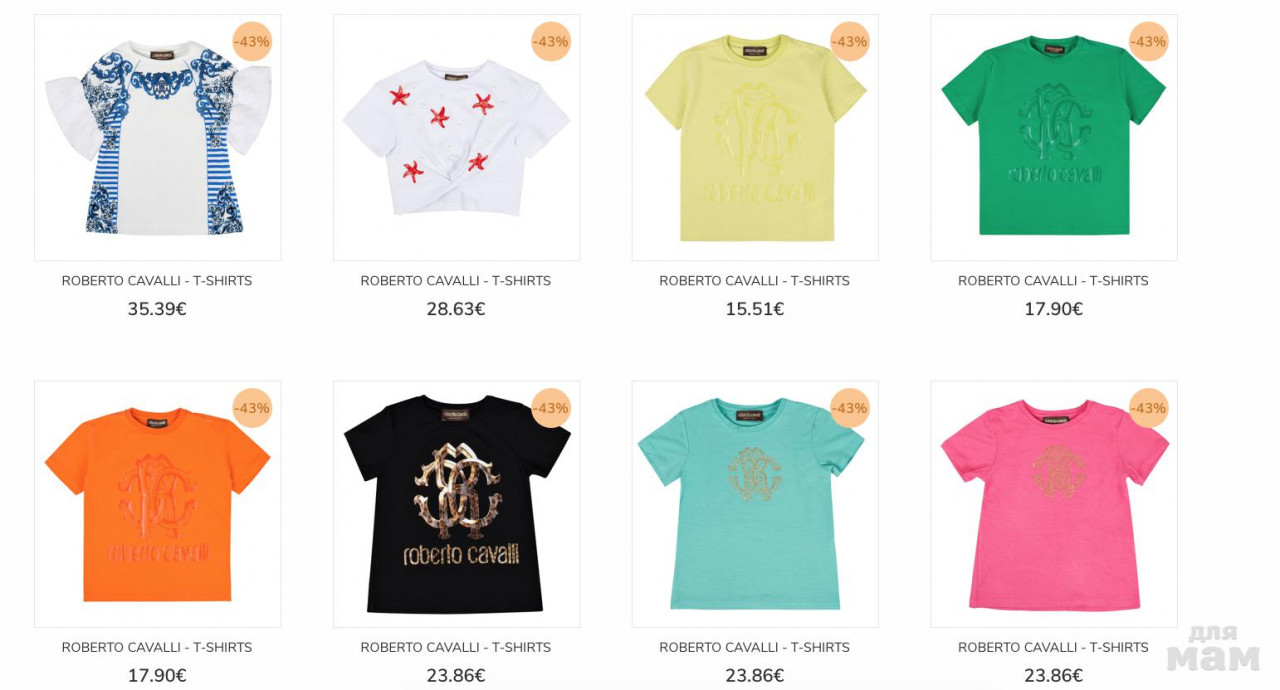Open the pink glitter logo t-shirt image
This screenshot has width=1280, height=690.
(1054, 504)
